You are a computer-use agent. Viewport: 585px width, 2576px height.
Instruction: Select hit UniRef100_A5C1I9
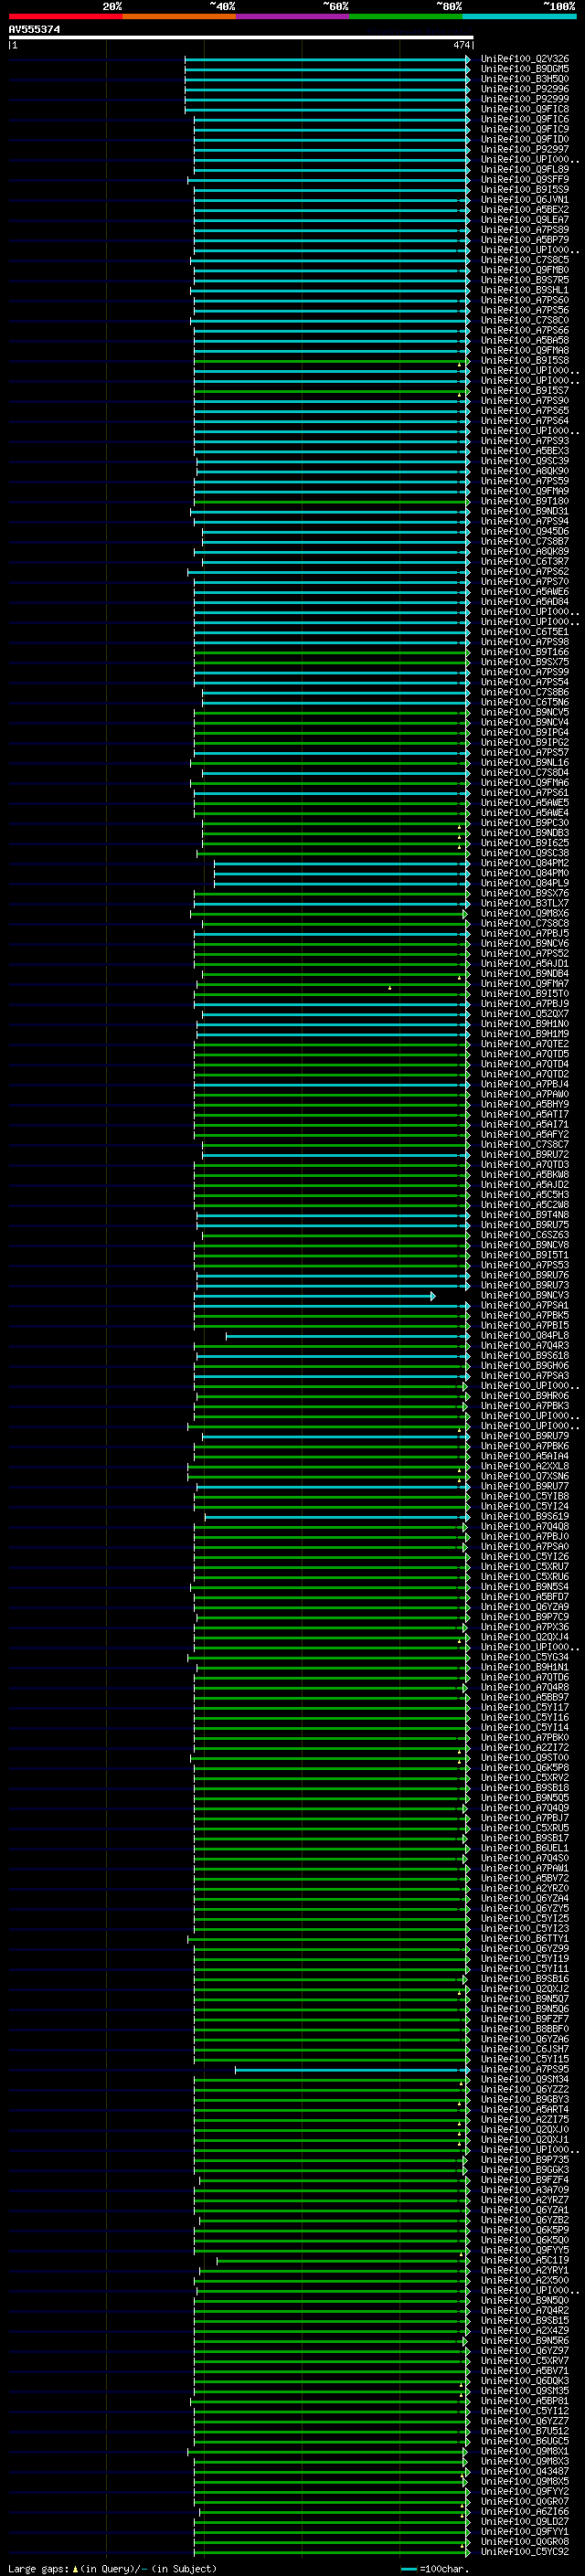tap(524, 2261)
